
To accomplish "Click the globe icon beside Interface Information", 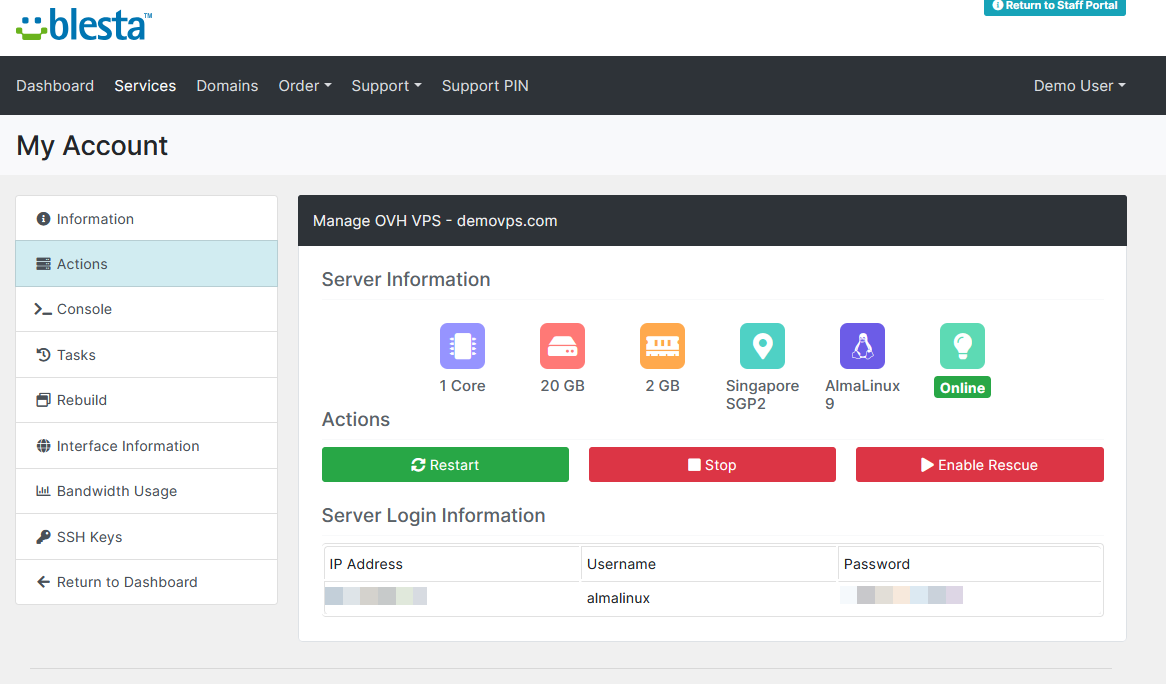I will pyautogui.click(x=43, y=446).
